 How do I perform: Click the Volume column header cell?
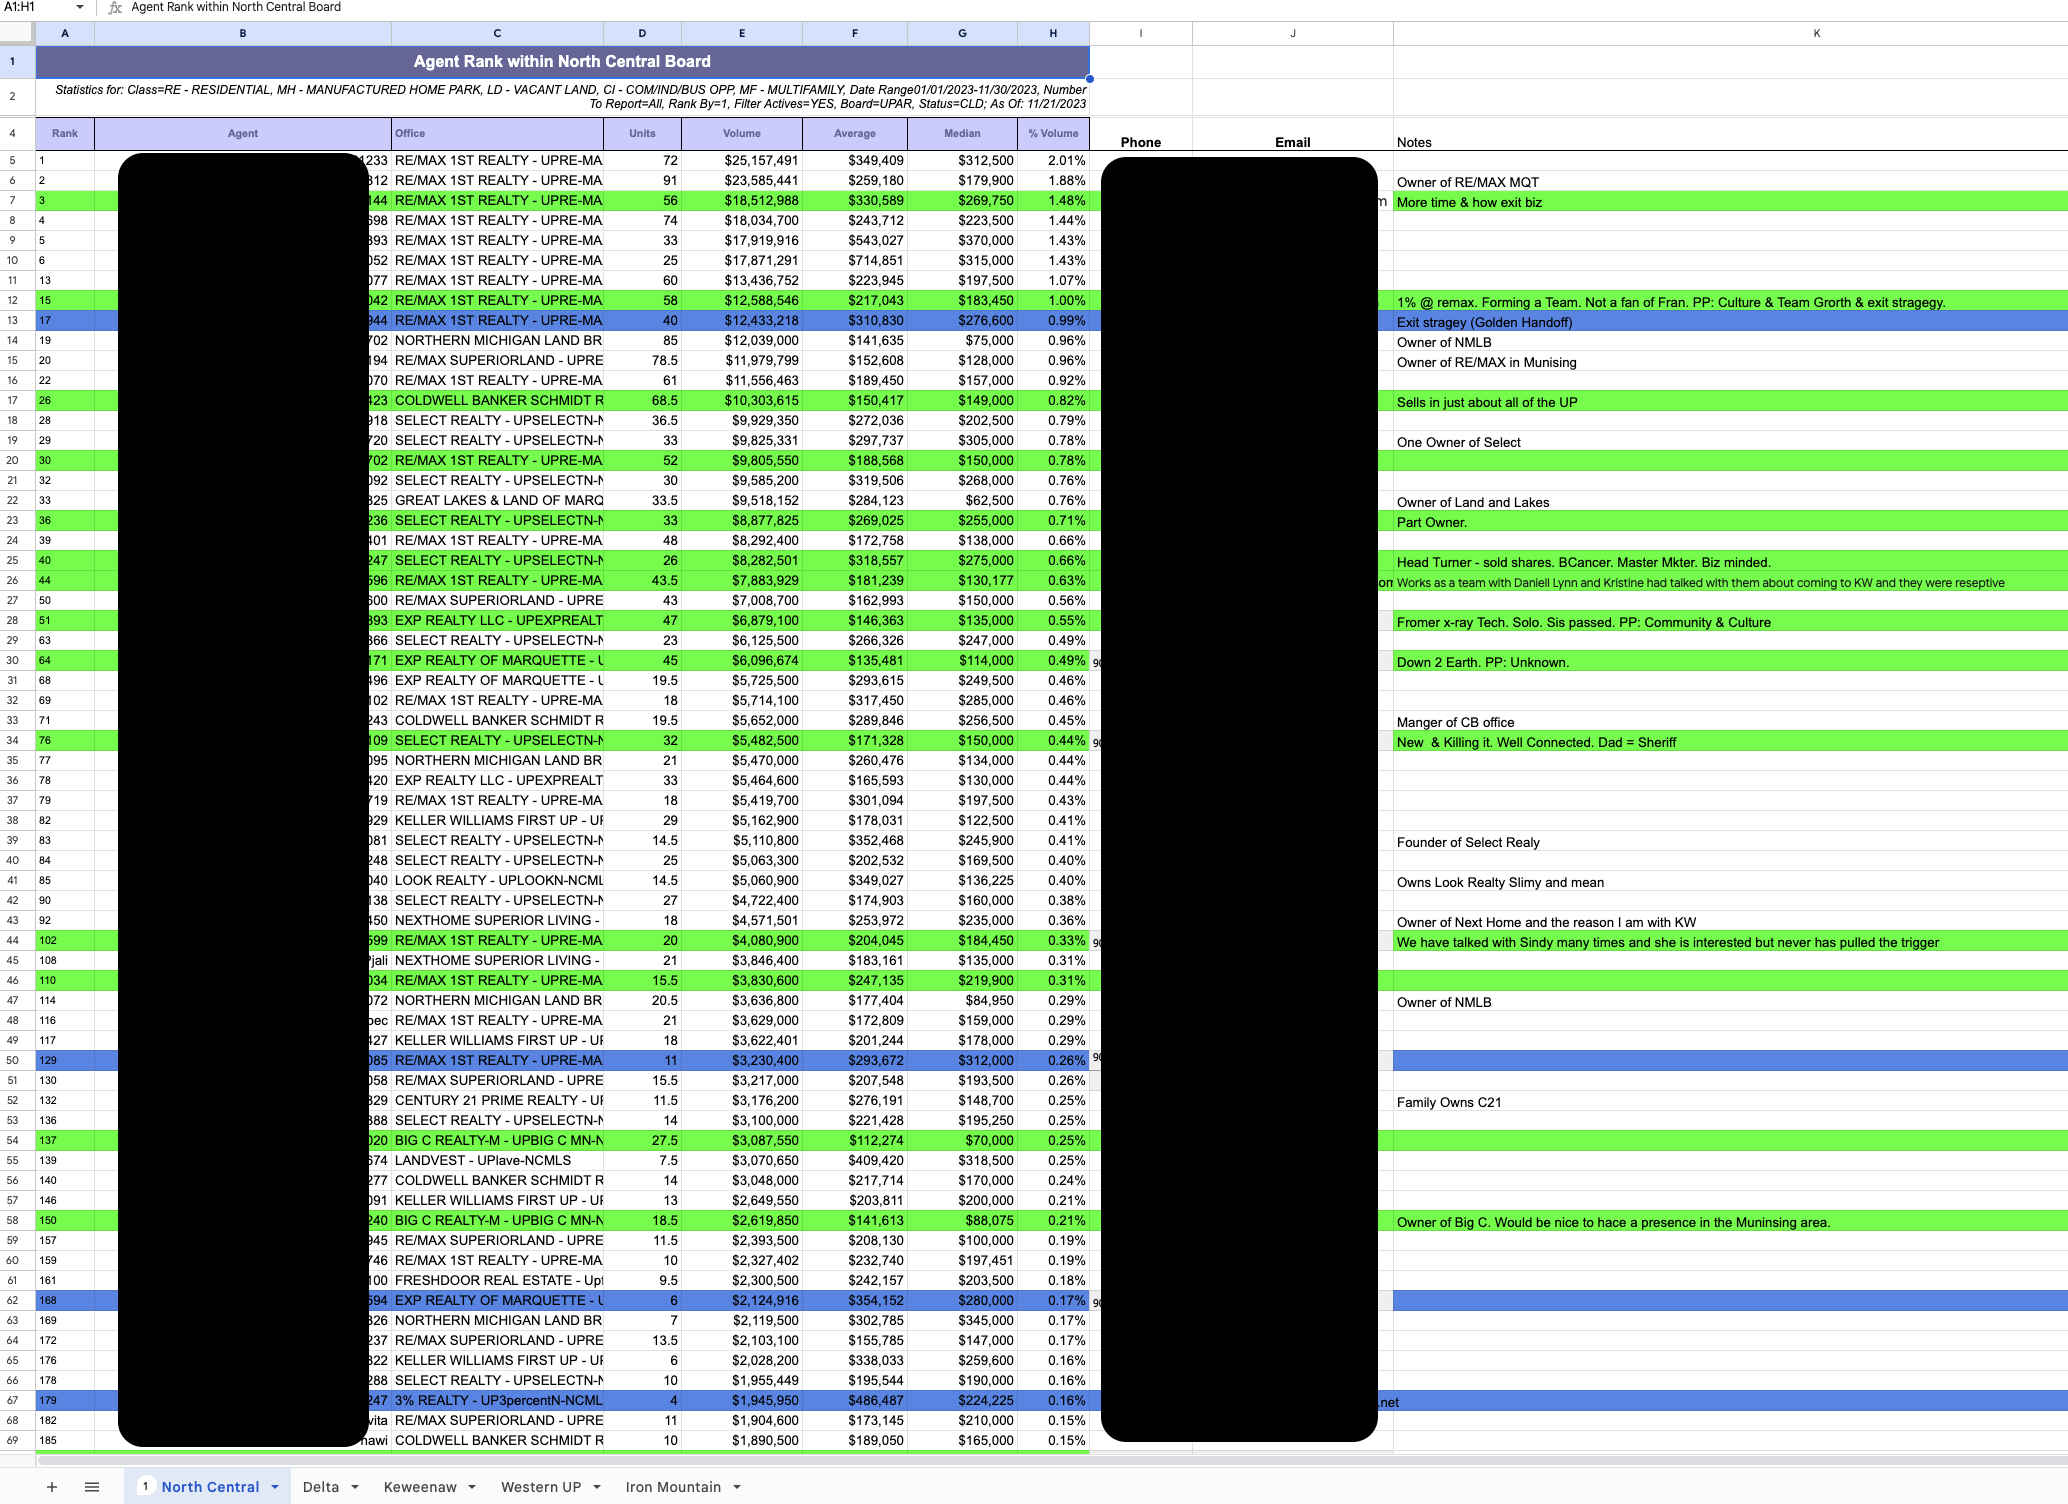[x=741, y=133]
